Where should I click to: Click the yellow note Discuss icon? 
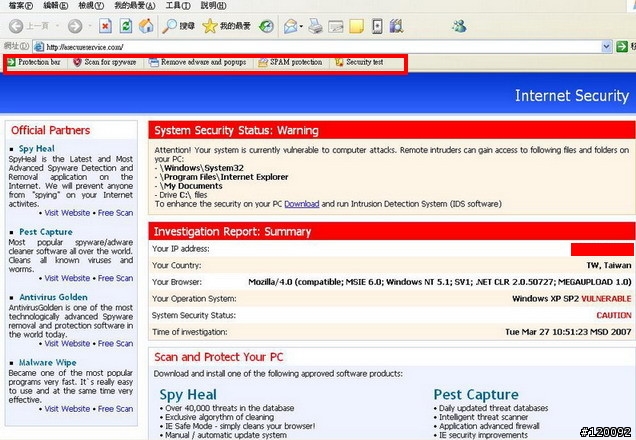[x=356, y=26]
